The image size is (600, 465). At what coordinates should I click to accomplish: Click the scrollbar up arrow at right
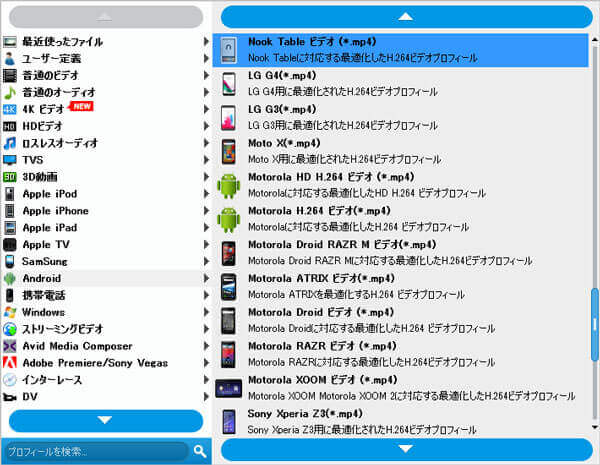click(595, 39)
